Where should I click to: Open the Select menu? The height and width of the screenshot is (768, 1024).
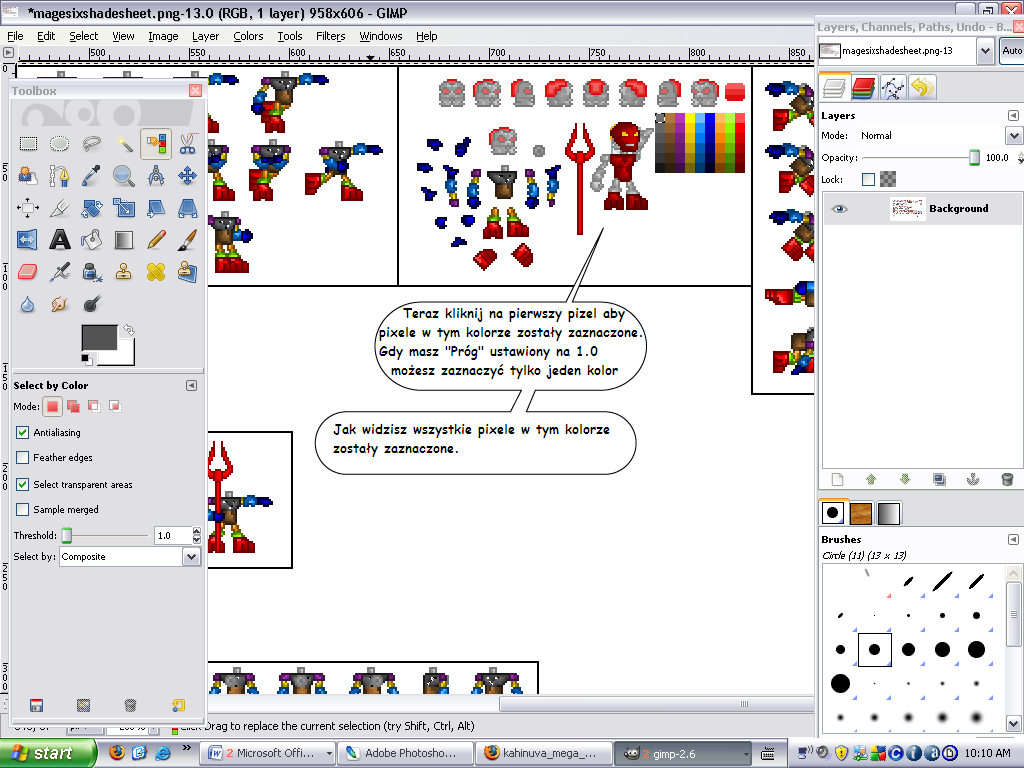click(x=84, y=36)
